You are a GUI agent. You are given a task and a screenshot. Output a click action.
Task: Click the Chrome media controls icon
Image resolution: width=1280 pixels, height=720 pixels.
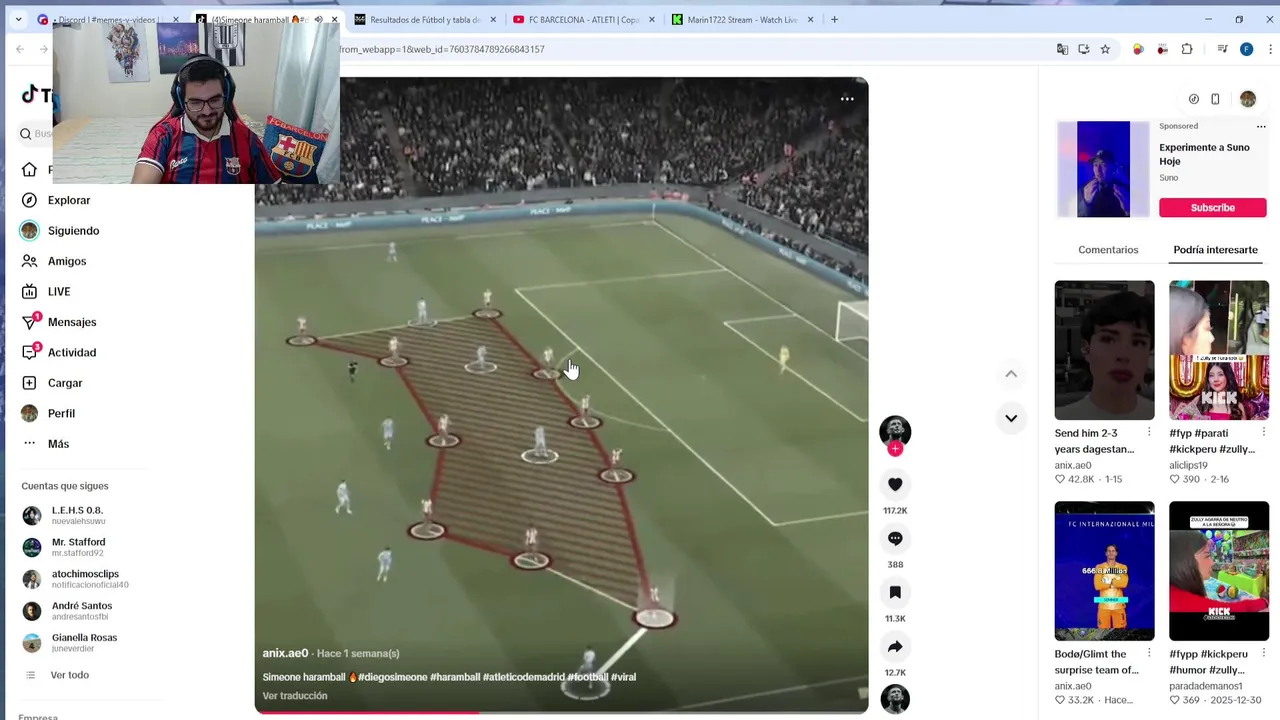tap(1222, 49)
